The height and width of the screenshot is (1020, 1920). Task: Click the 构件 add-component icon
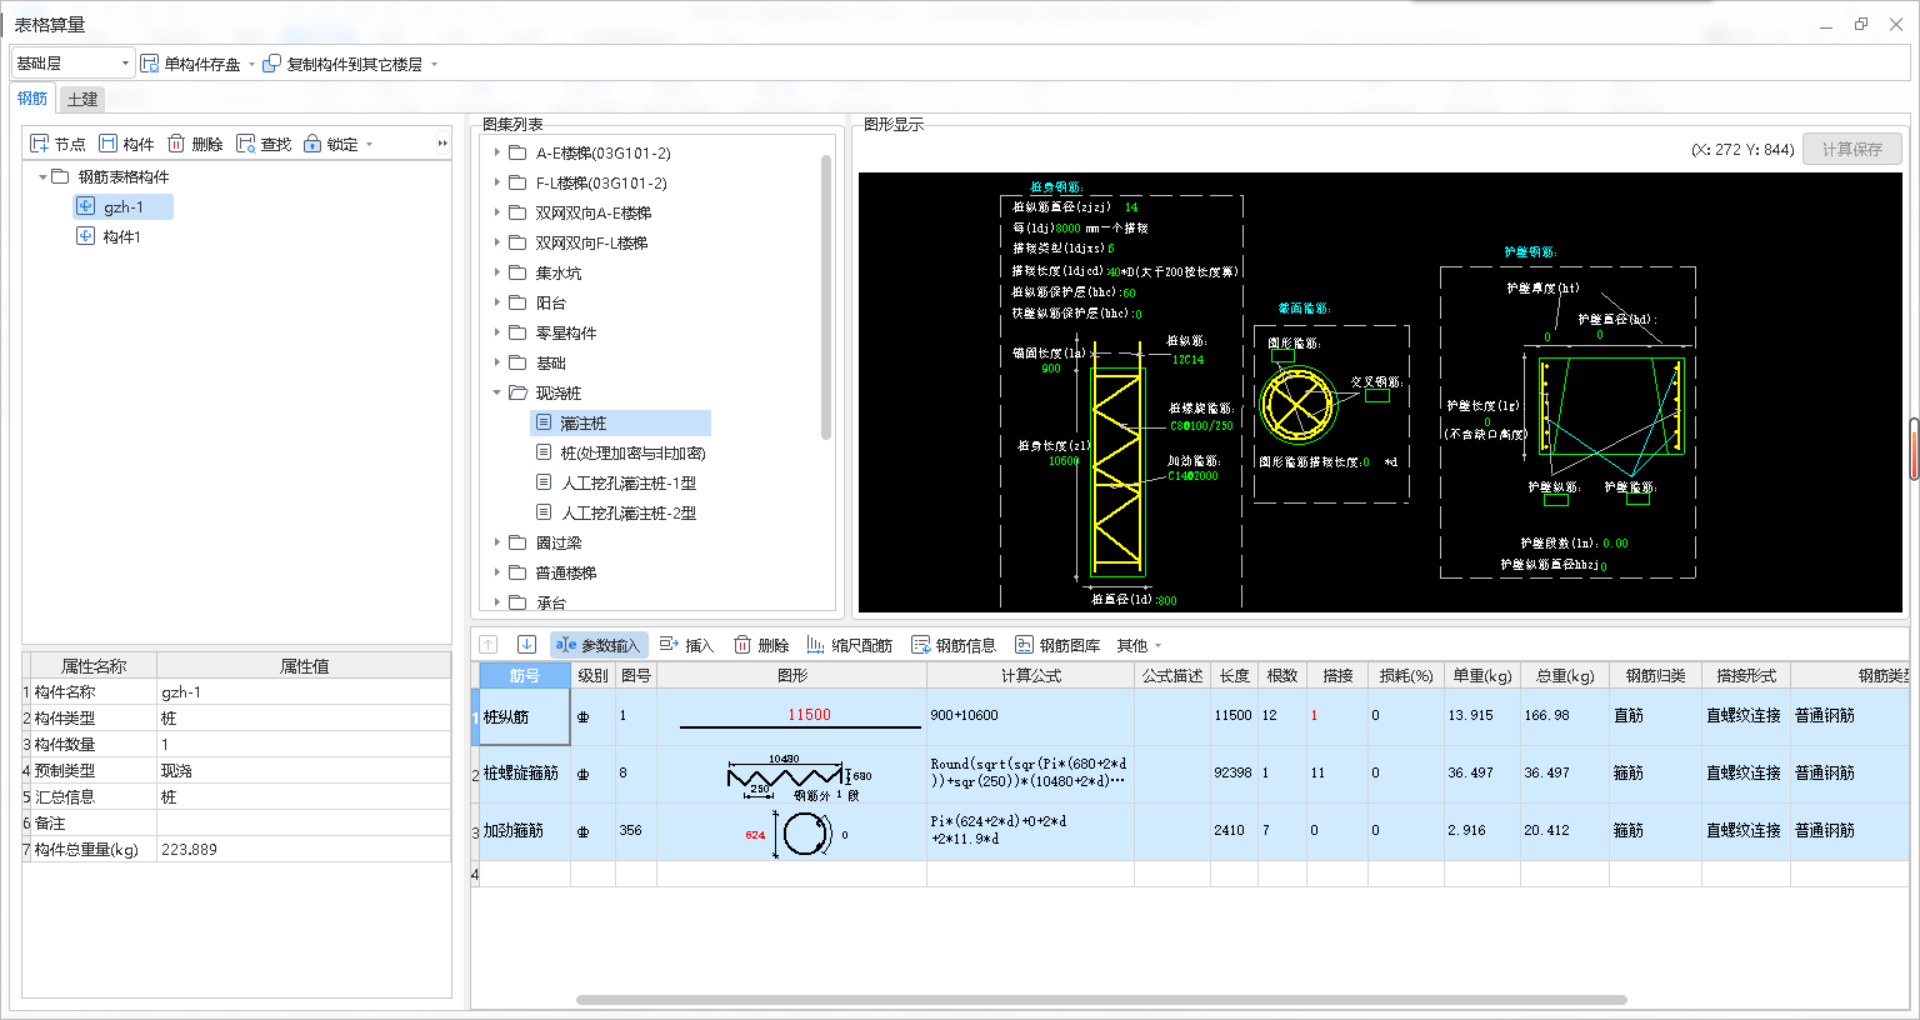pyautogui.click(x=108, y=144)
